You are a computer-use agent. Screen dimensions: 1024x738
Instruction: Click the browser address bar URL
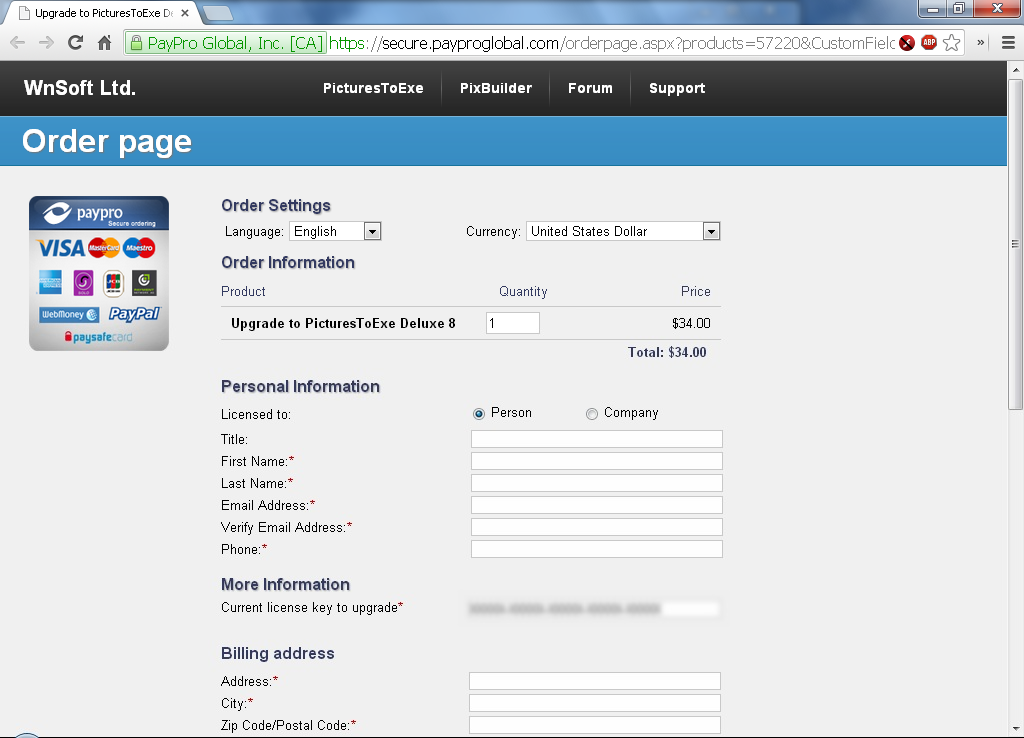tap(611, 43)
